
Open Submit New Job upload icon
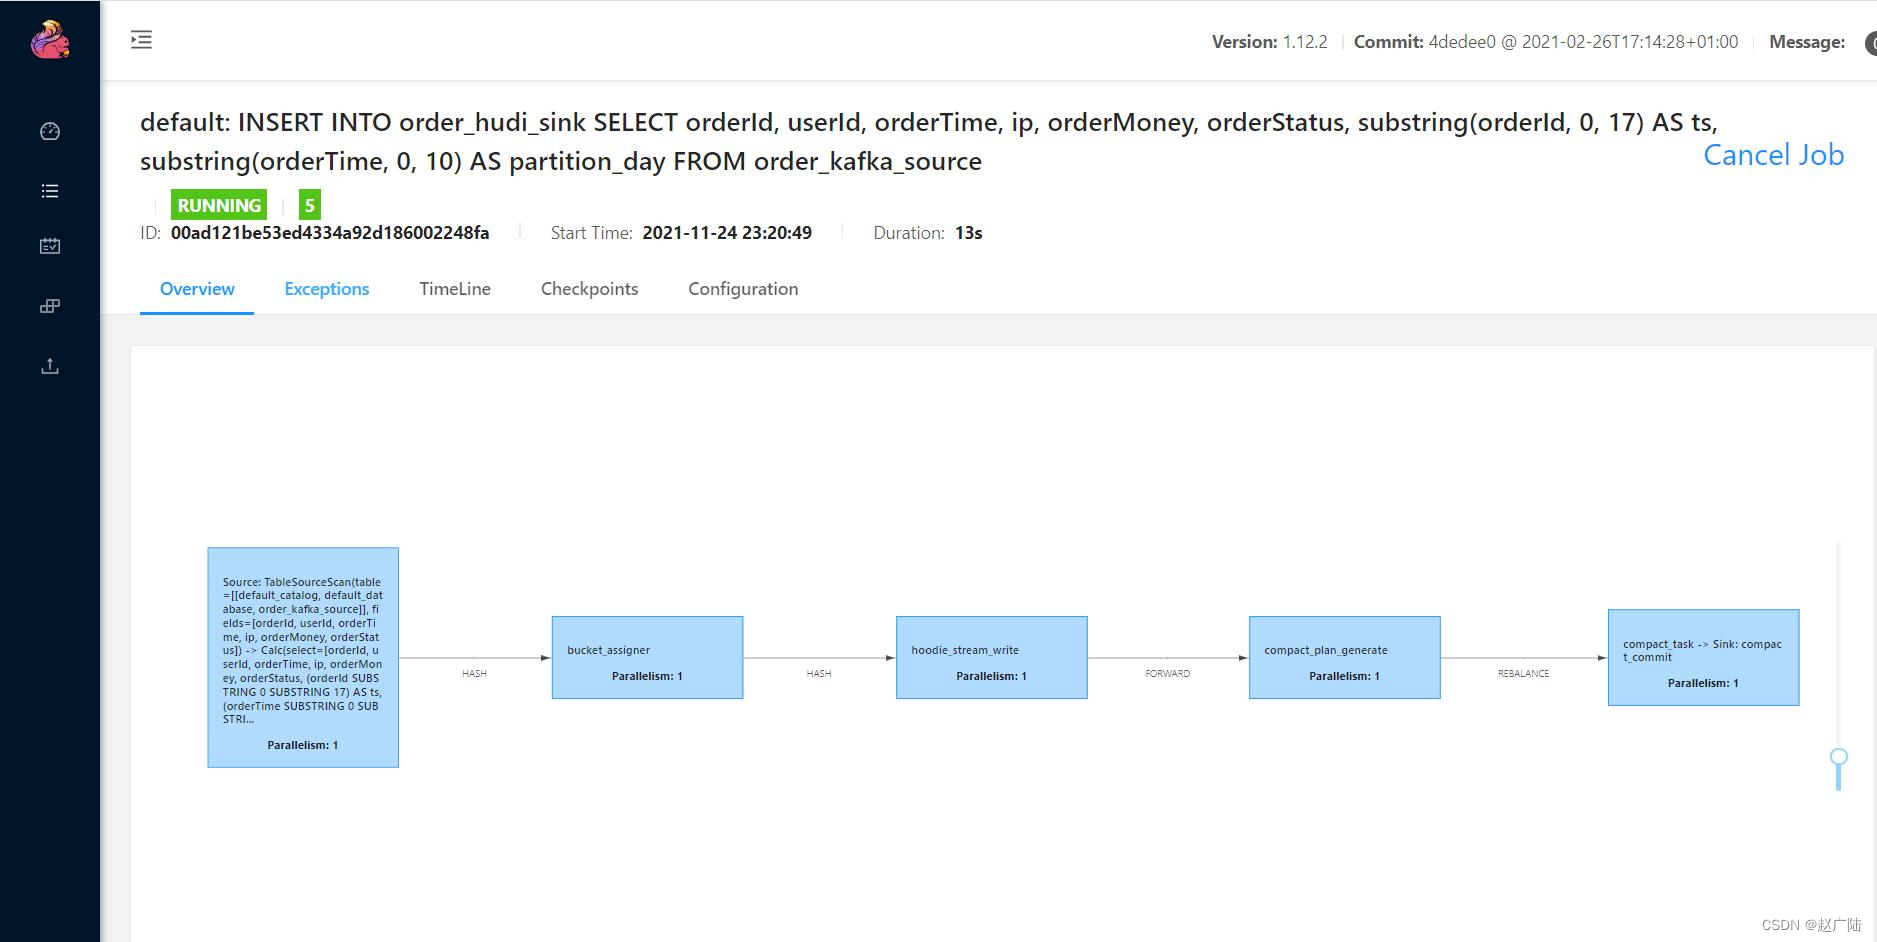click(50, 366)
